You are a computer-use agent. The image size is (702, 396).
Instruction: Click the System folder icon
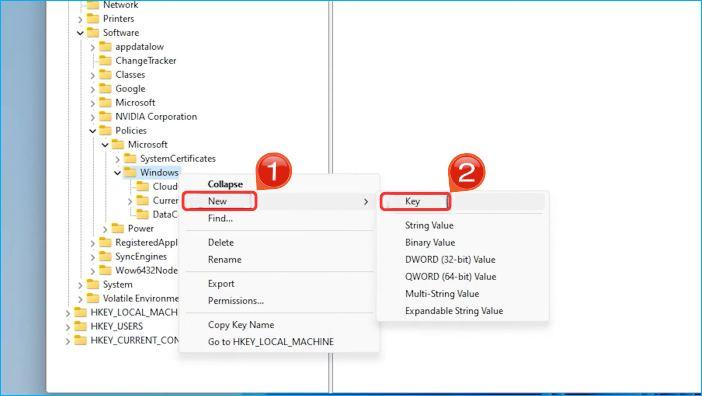coord(93,284)
